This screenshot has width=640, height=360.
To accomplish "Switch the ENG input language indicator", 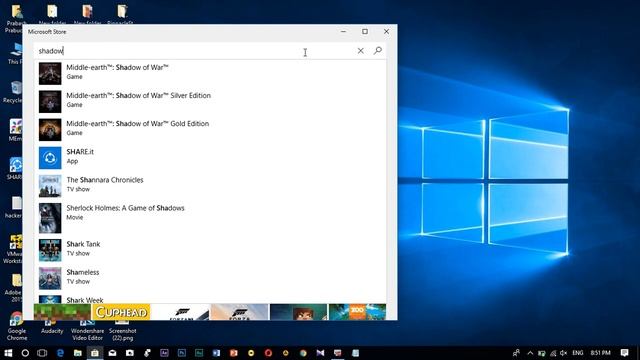I will pos(578,353).
